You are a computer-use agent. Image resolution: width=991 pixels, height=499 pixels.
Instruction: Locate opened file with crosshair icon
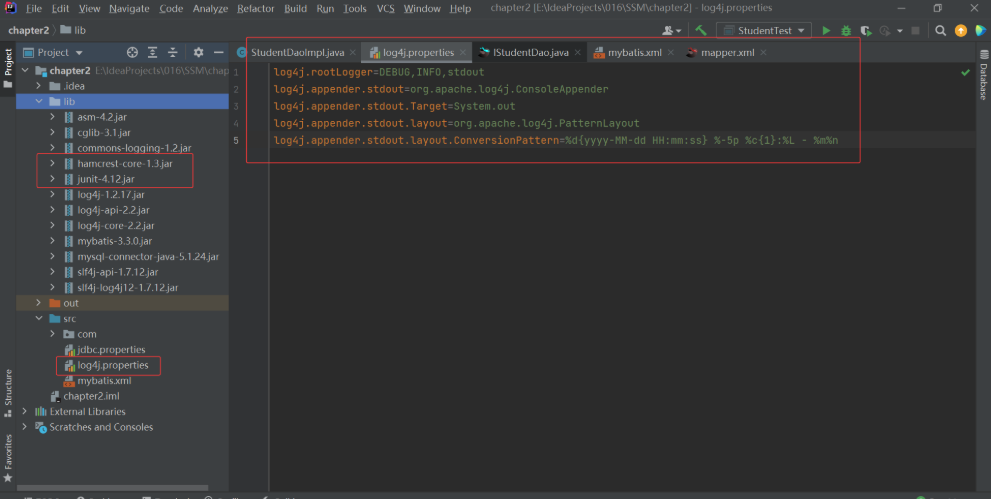[x=132, y=52]
